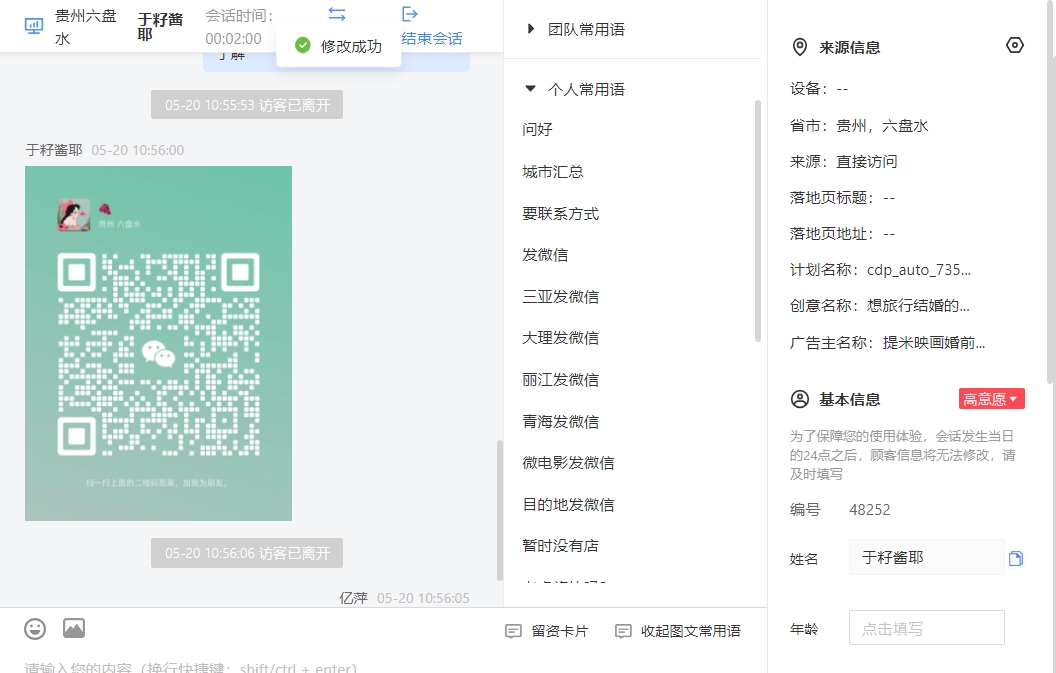
Task: Click the 姓名 field containing 于籽酱耶
Action: [x=927, y=557]
